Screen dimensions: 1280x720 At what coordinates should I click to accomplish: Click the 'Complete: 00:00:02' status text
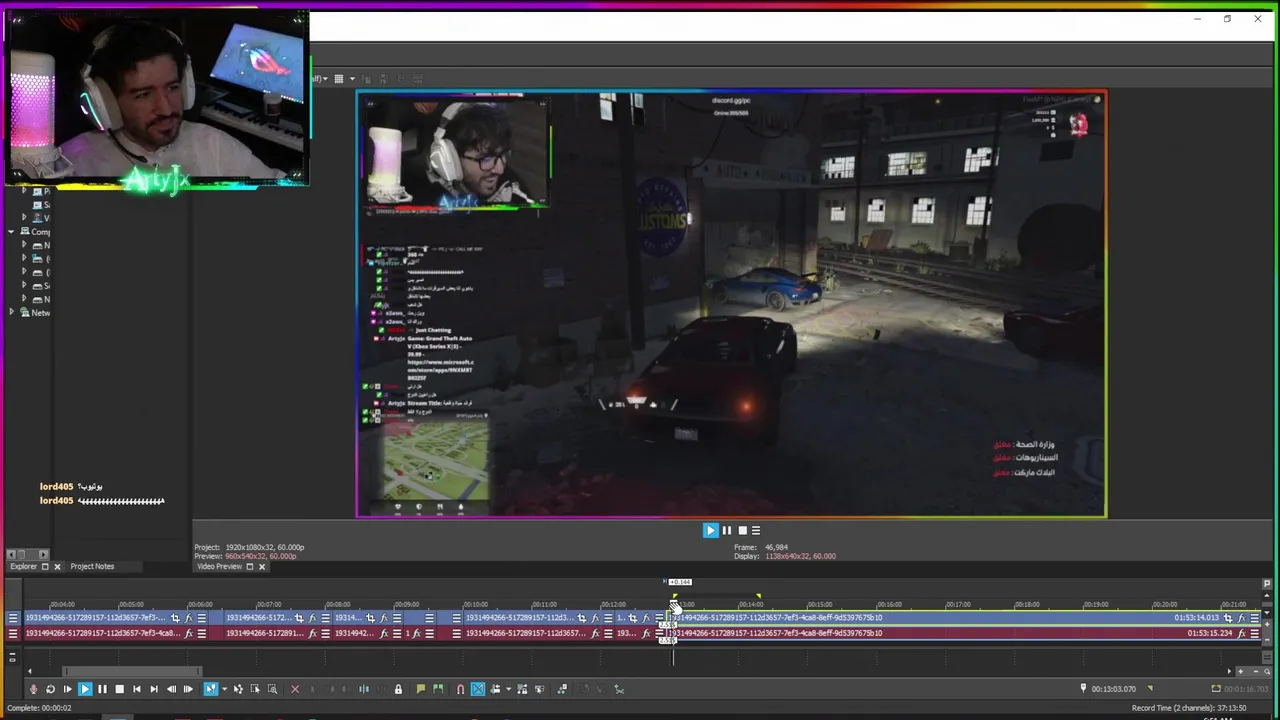coord(40,708)
